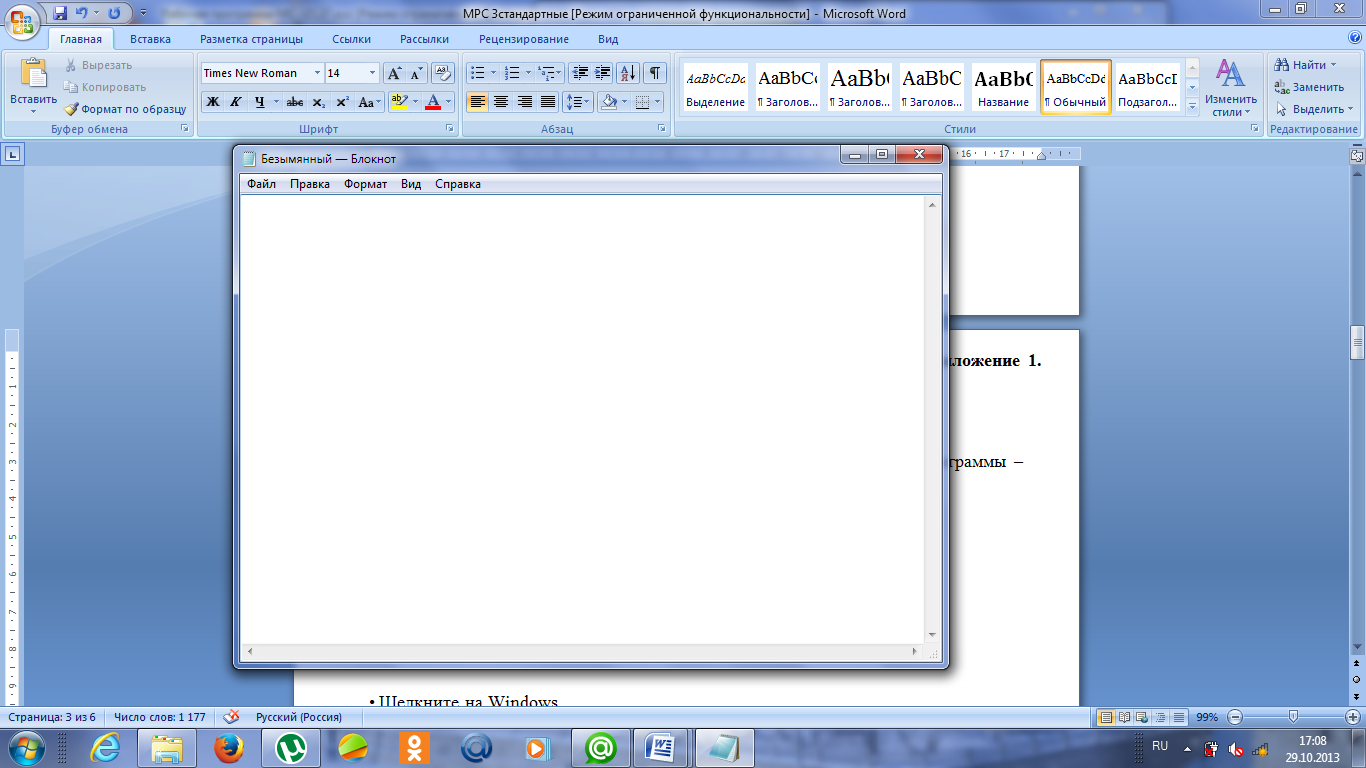Click the superscript icon
1366x768 pixels.
click(x=342, y=102)
